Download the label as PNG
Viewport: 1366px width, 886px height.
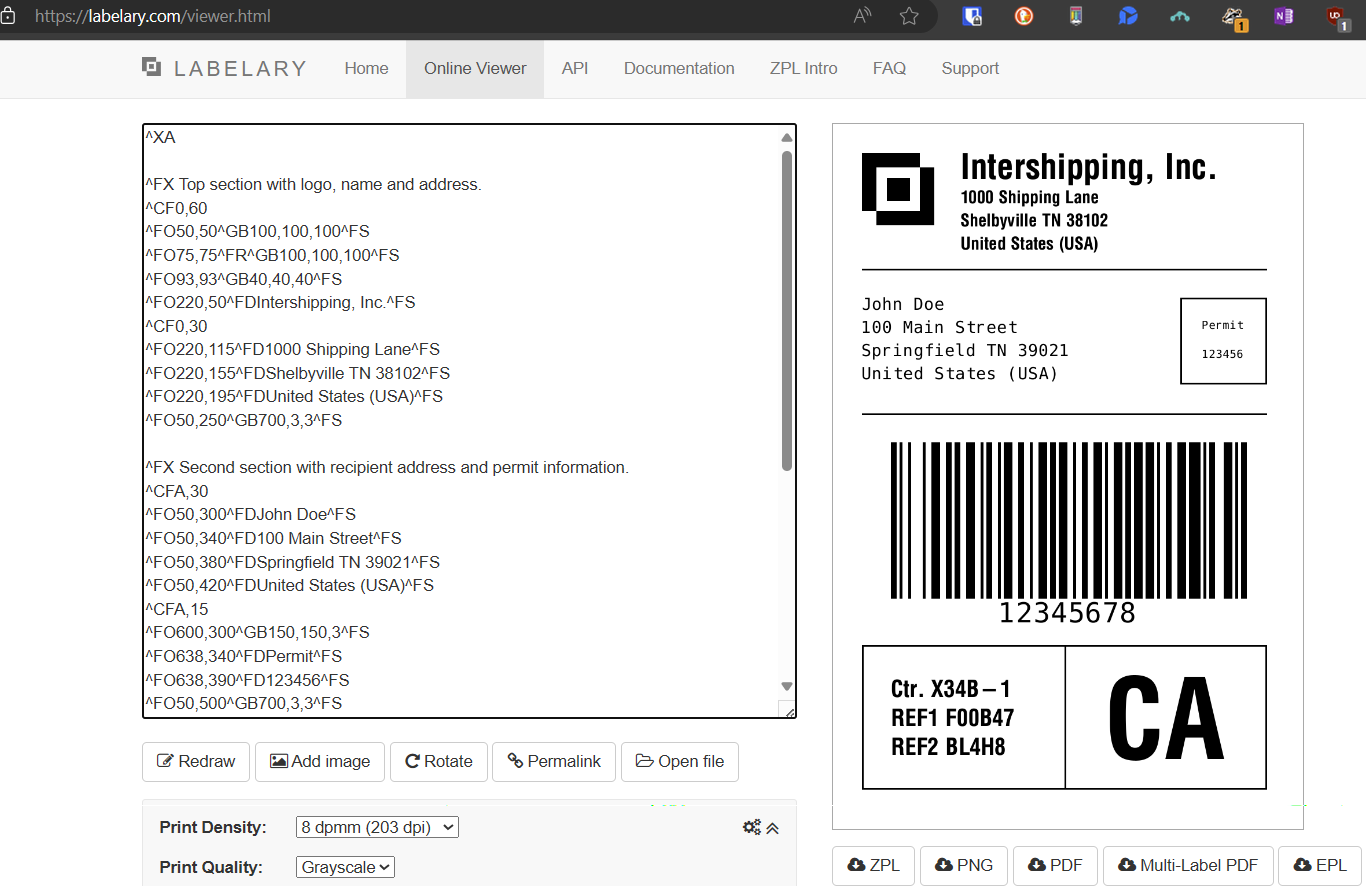pyautogui.click(x=963, y=865)
